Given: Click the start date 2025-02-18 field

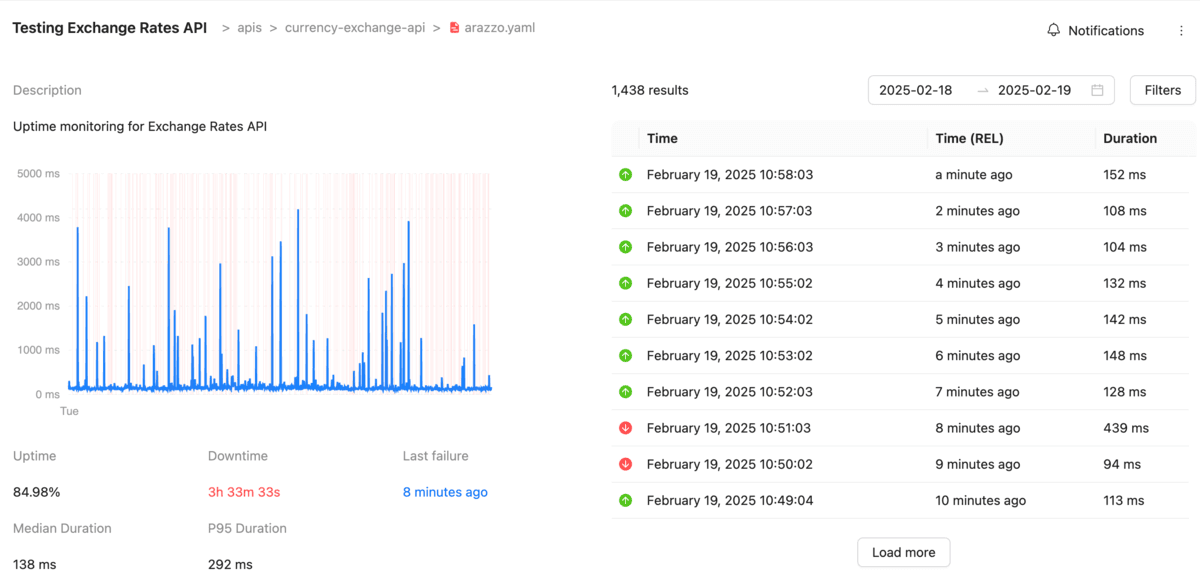Looking at the screenshot, I should [x=915, y=90].
